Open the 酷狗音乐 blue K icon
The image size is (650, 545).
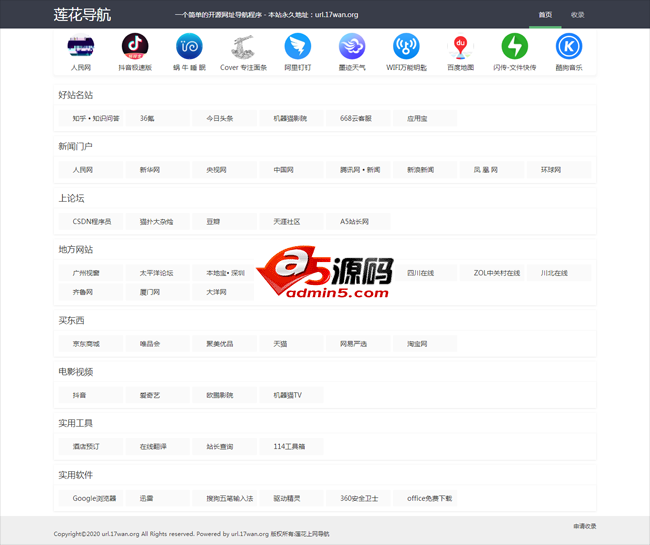point(569,46)
